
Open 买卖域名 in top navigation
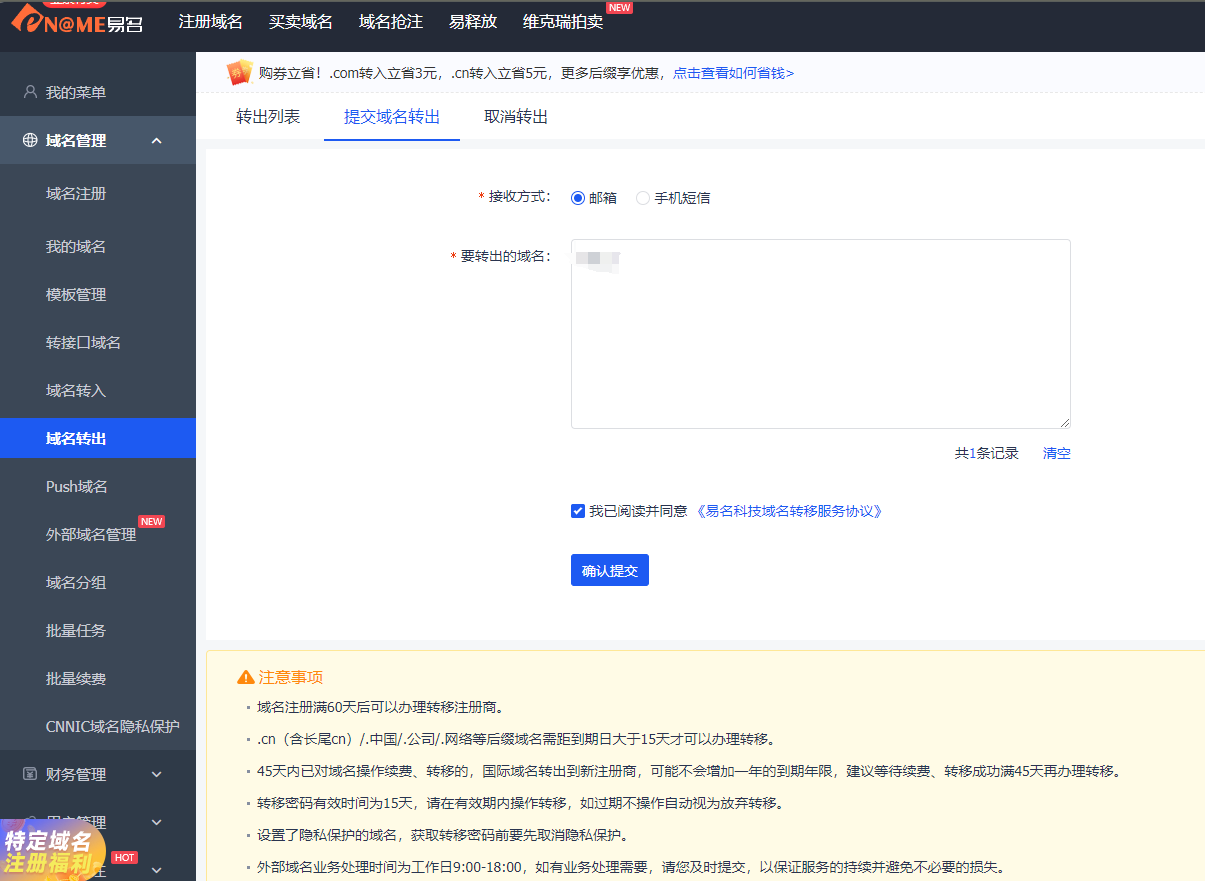coord(301,22)
